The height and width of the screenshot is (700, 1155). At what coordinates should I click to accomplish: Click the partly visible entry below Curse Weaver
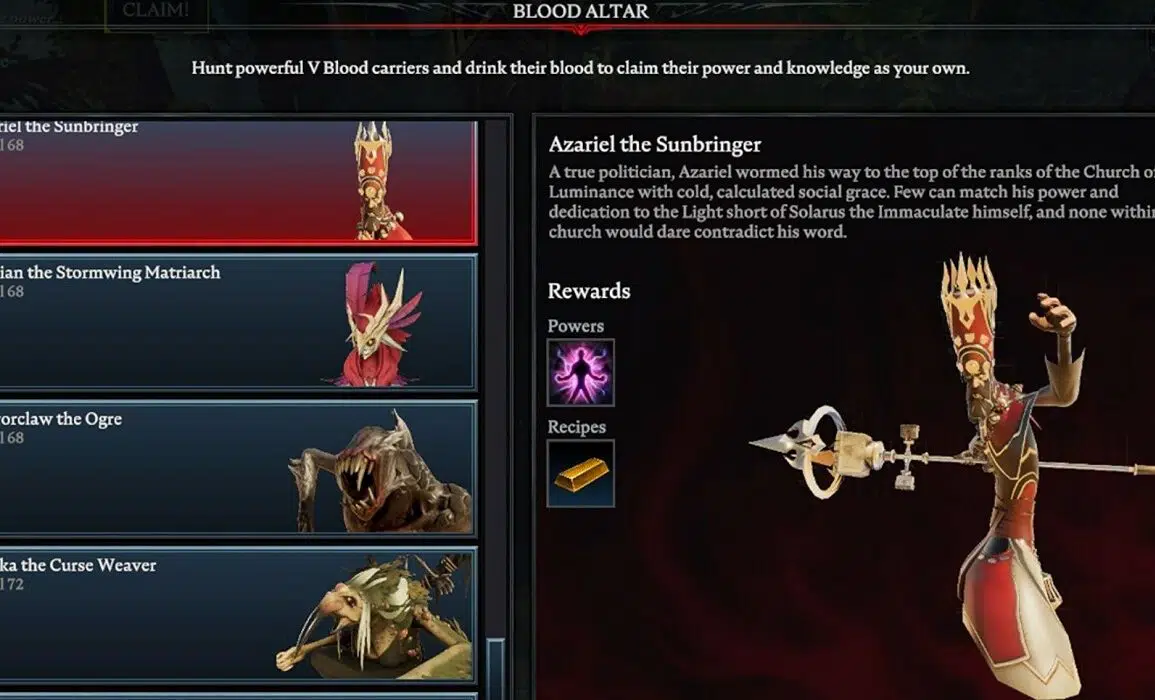(x=238, y=696)
